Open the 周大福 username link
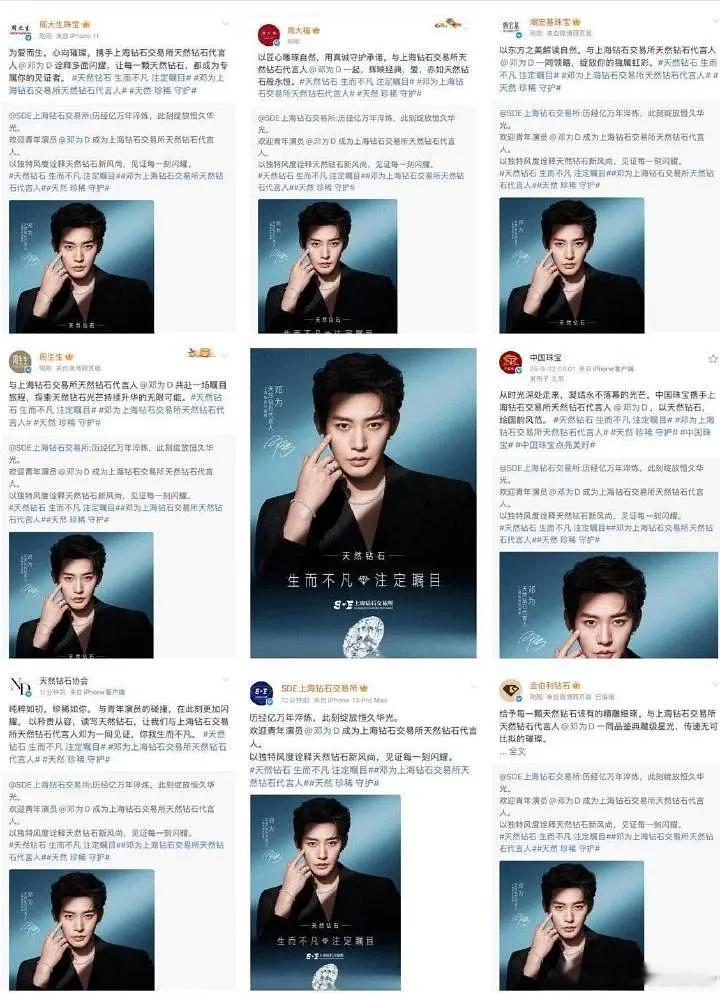Screen dimensions: 720x993 click(x=299, y=30)
